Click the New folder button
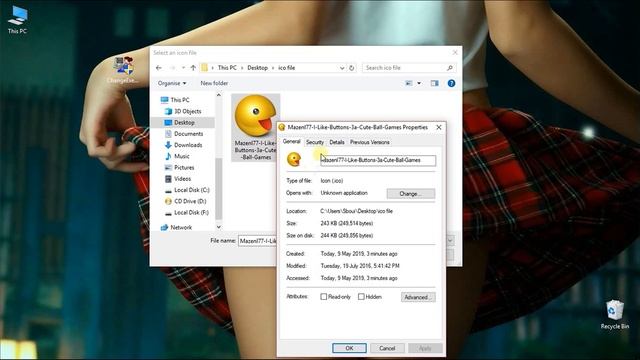Image resolution: width=640 pixels, height=360 pixels. (214, 83)
